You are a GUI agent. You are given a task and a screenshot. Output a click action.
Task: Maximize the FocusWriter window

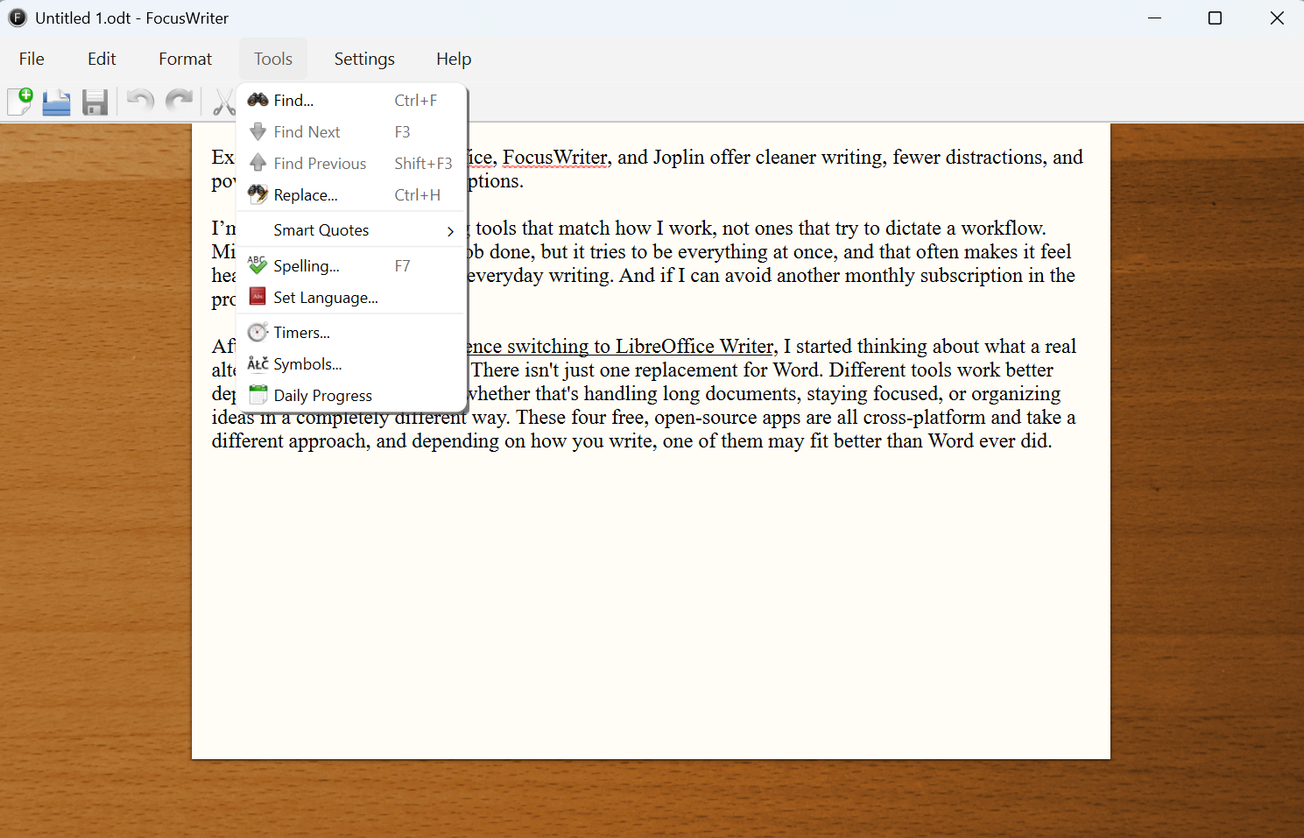click(1215, 18)
